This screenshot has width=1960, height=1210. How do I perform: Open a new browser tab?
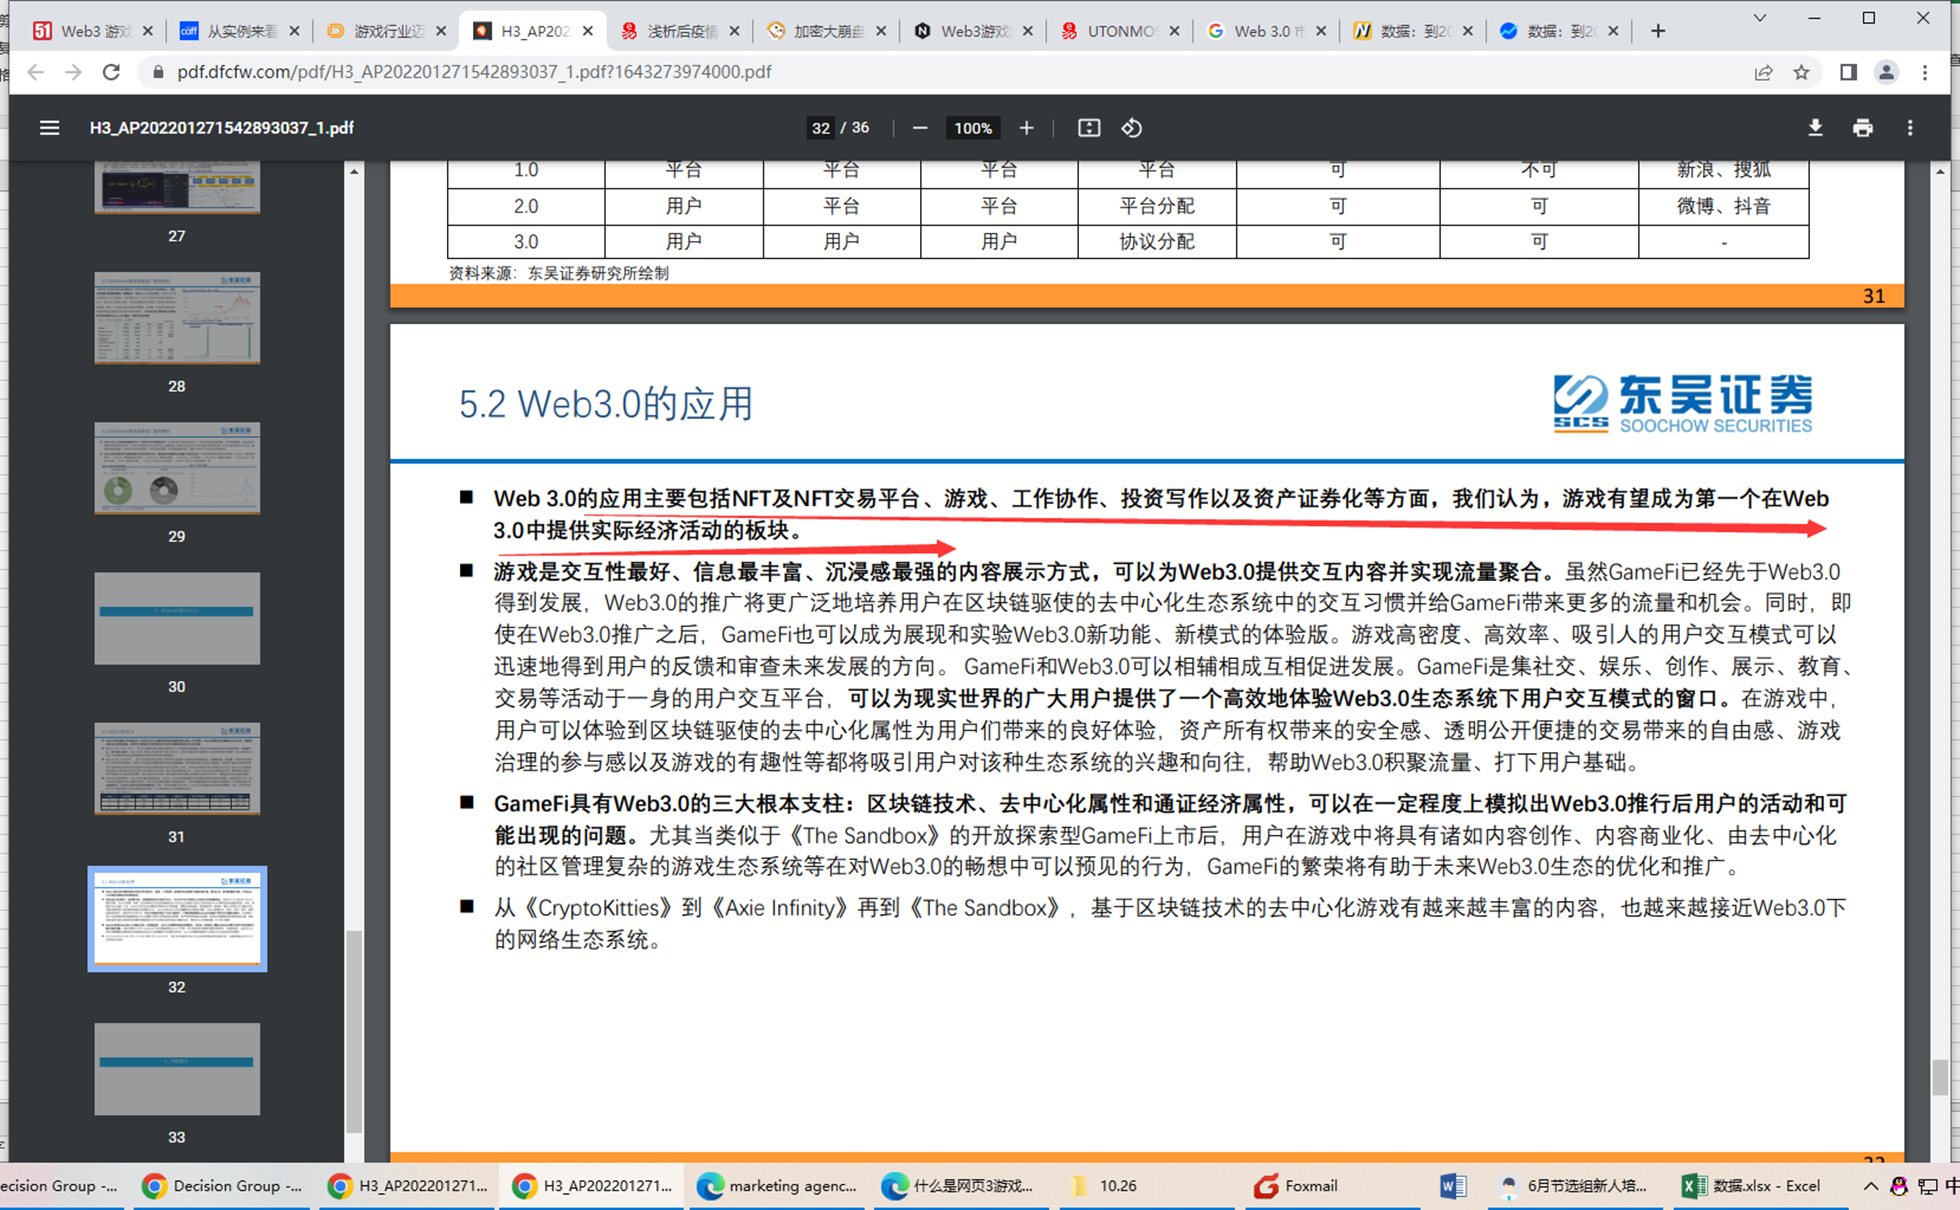click(x=1658, y=31)
